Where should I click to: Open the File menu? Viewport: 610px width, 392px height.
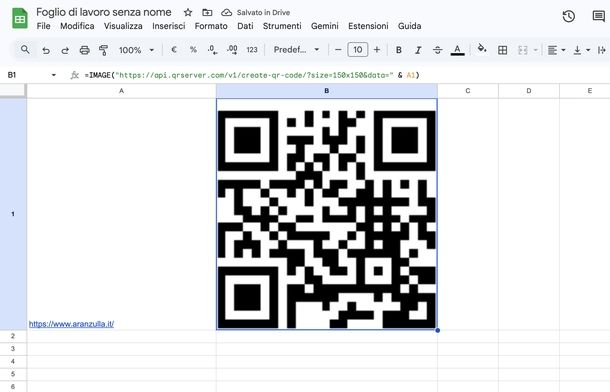point(43,26)
